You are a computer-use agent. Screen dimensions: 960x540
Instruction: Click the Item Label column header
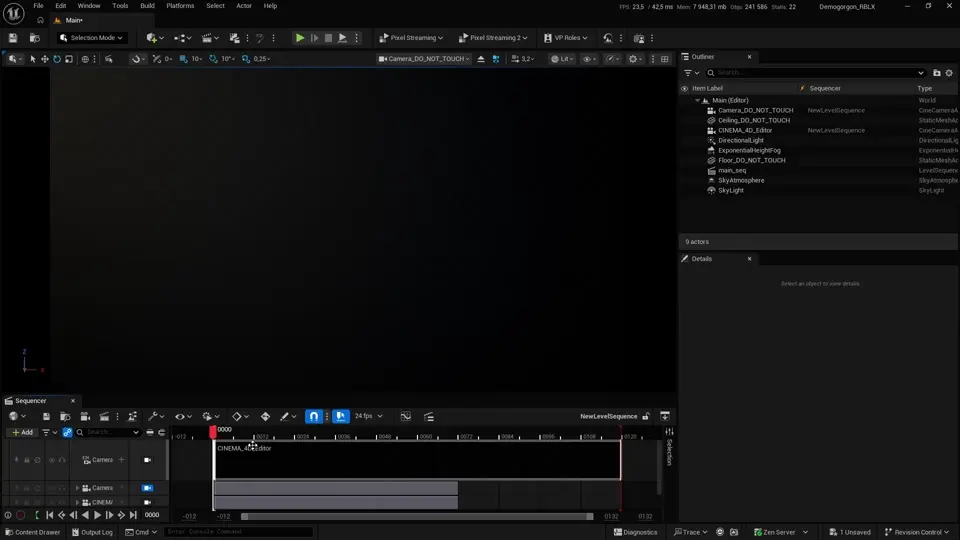click(x=707, y=88)
